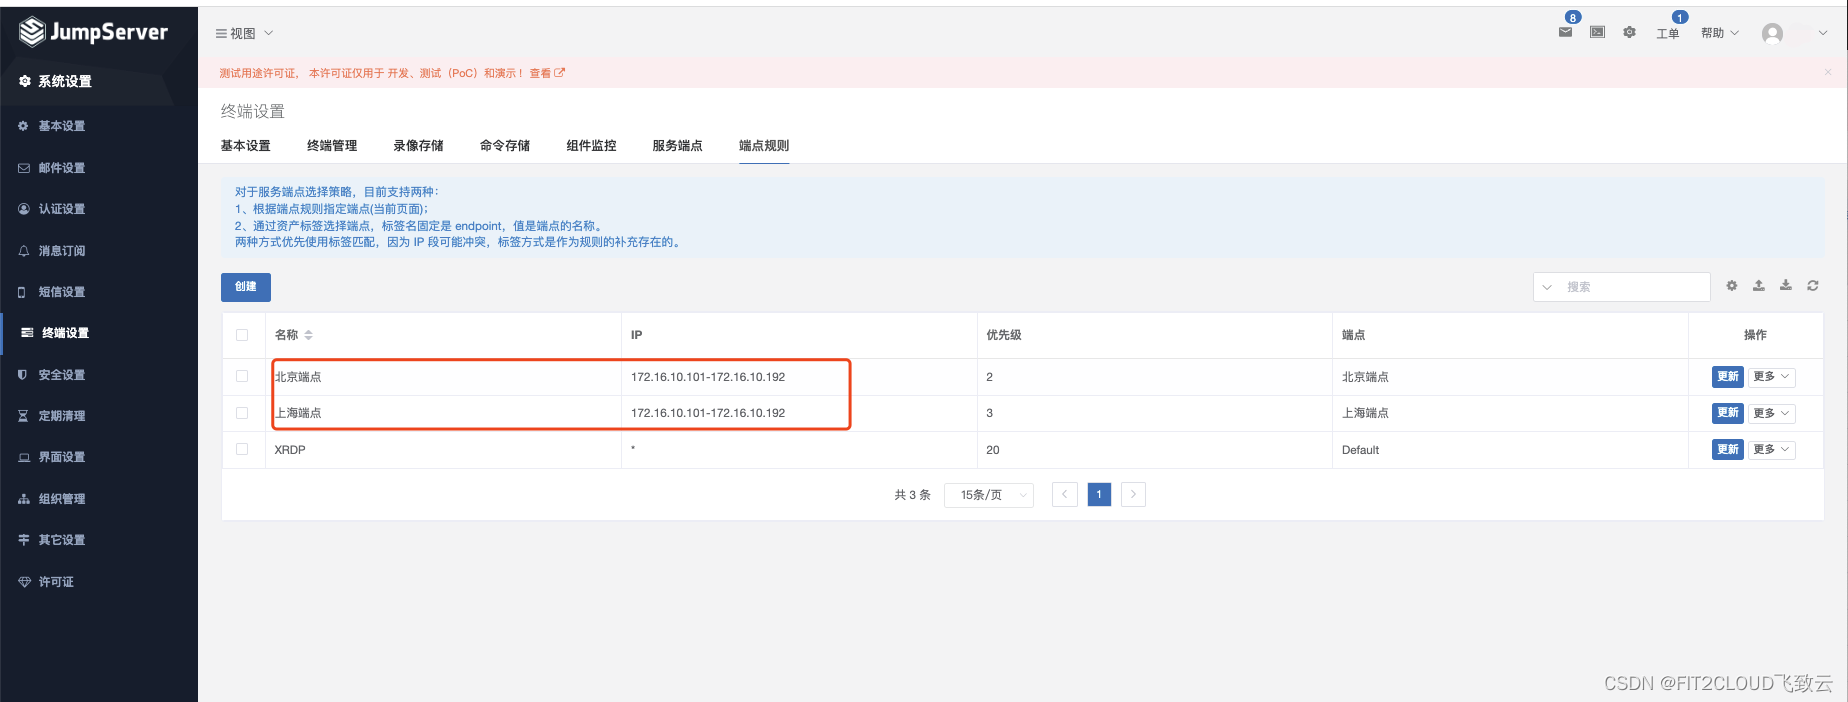
Task: Click the 创建 create button
Action: point(246,287)
